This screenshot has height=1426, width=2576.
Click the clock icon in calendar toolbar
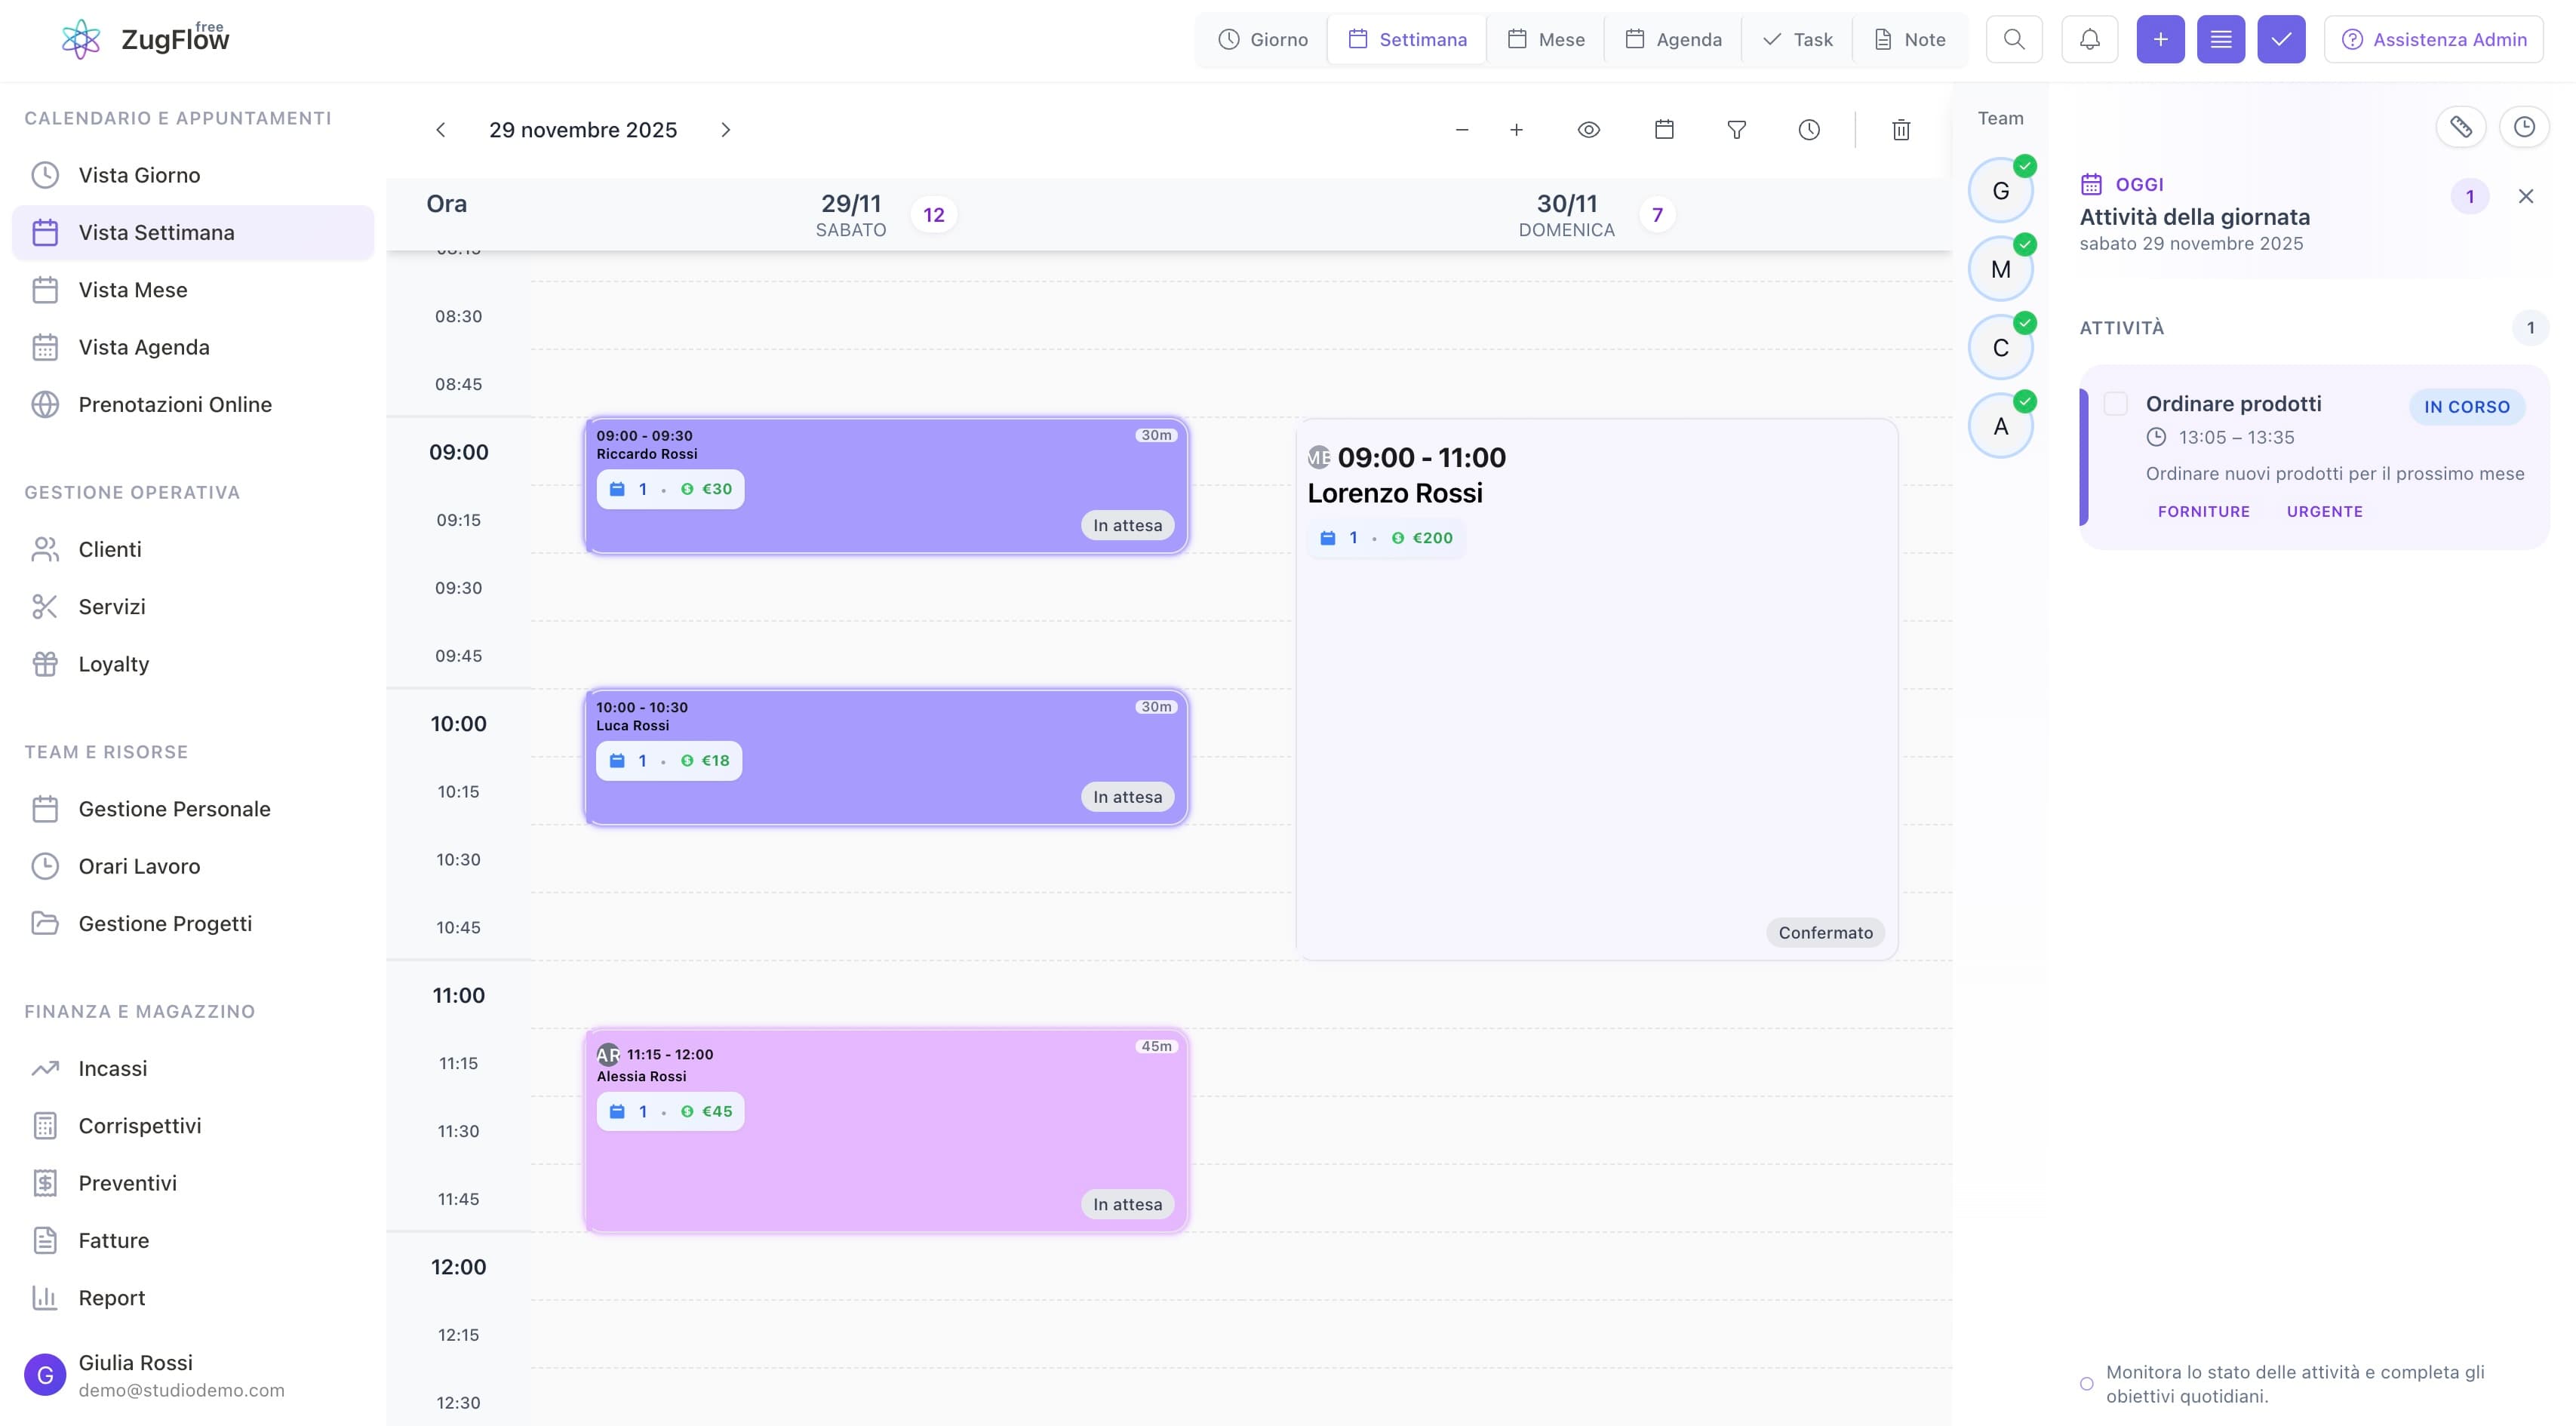[x=1809, y=130]
